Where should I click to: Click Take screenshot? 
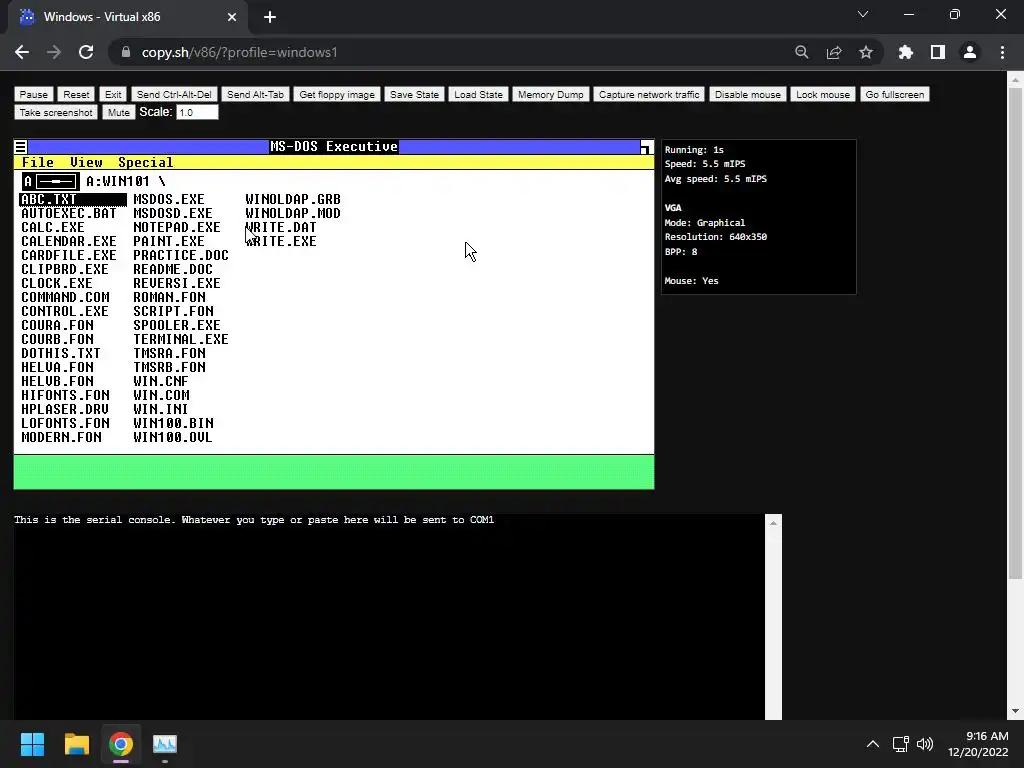click(56, 112)
